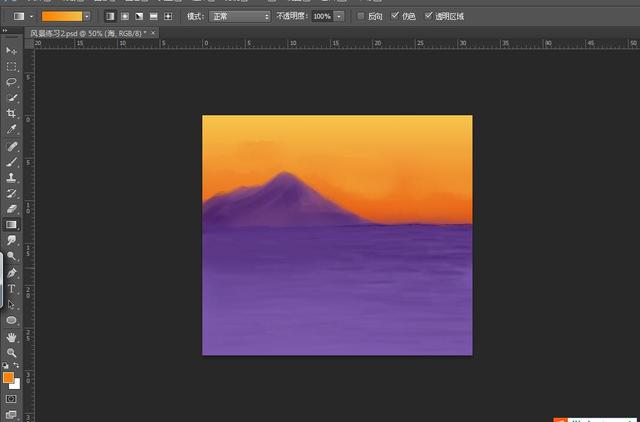The image size is (640, 422).
Task: Select the Eraser tool
Action: [12, 209]
